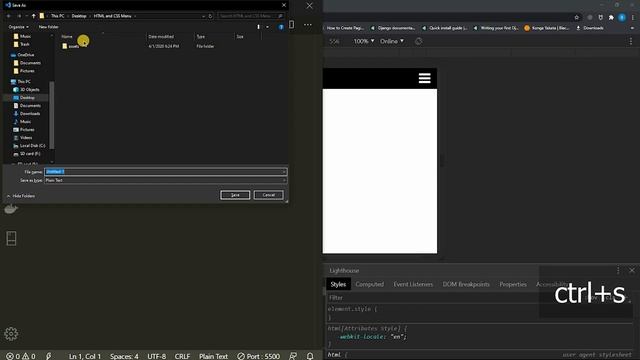This screenshot has width=640, height=360.
Task: Open Chrome extensions puzzle icon
Action: (611, 18)
